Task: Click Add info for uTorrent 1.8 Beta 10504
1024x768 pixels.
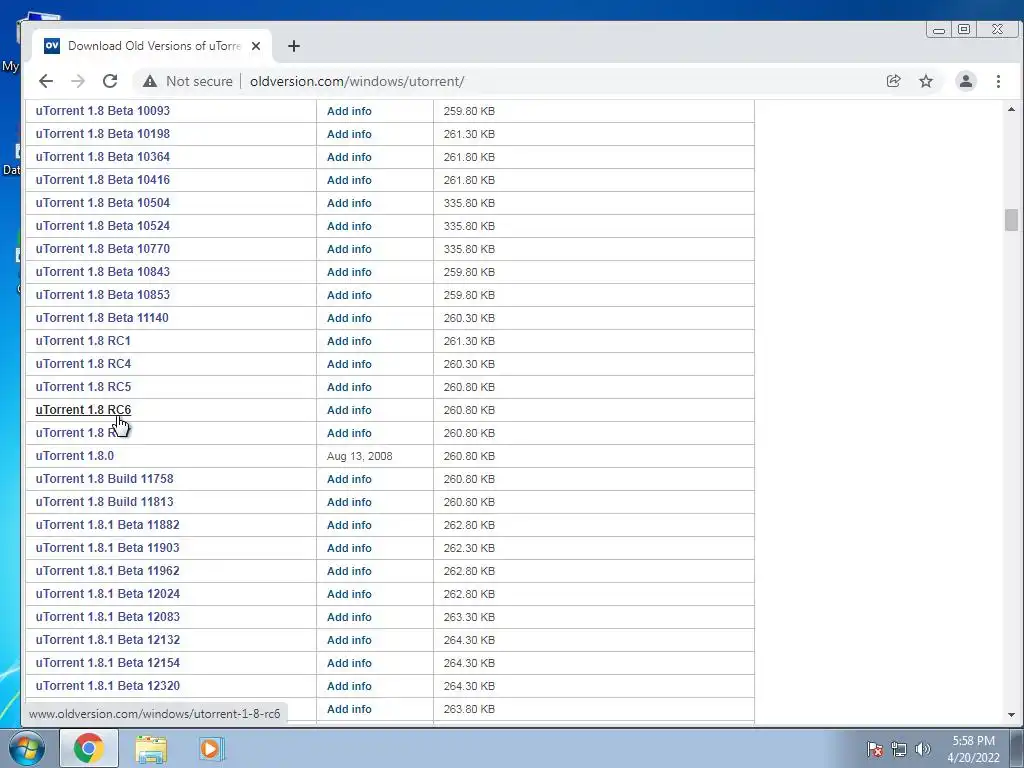Action: click(349, 203)
